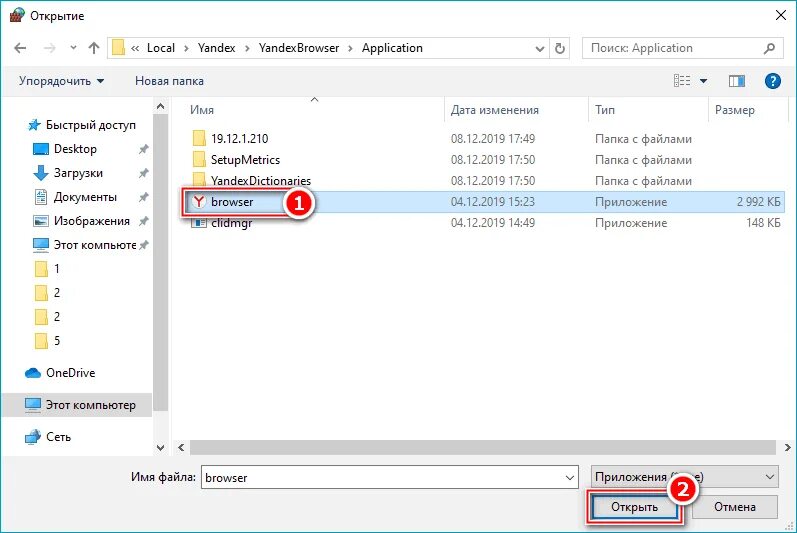Screen dimensions: 797x533
Task: Click horizontal scrollbar right arrow
Action: [787, 448]
